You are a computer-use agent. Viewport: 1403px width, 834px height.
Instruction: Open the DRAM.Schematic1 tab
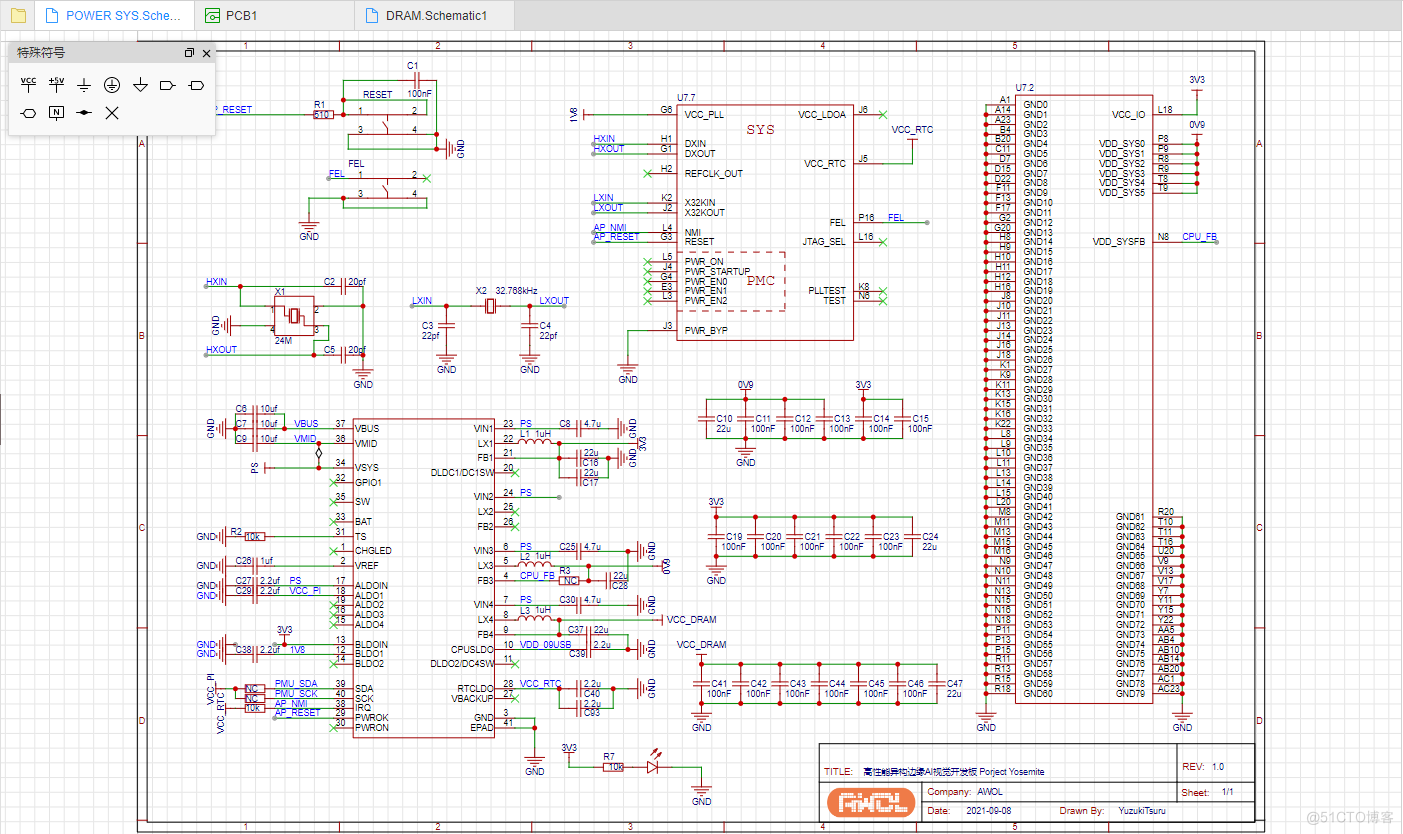coord(425,16)
